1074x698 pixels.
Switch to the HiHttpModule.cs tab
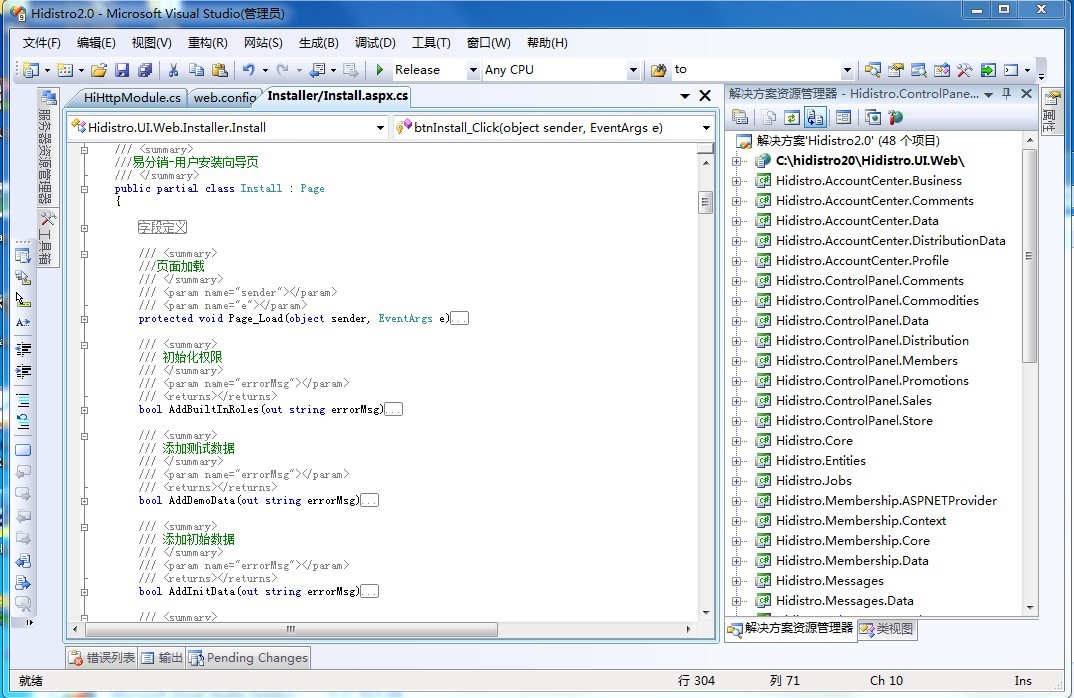point(132,97)
